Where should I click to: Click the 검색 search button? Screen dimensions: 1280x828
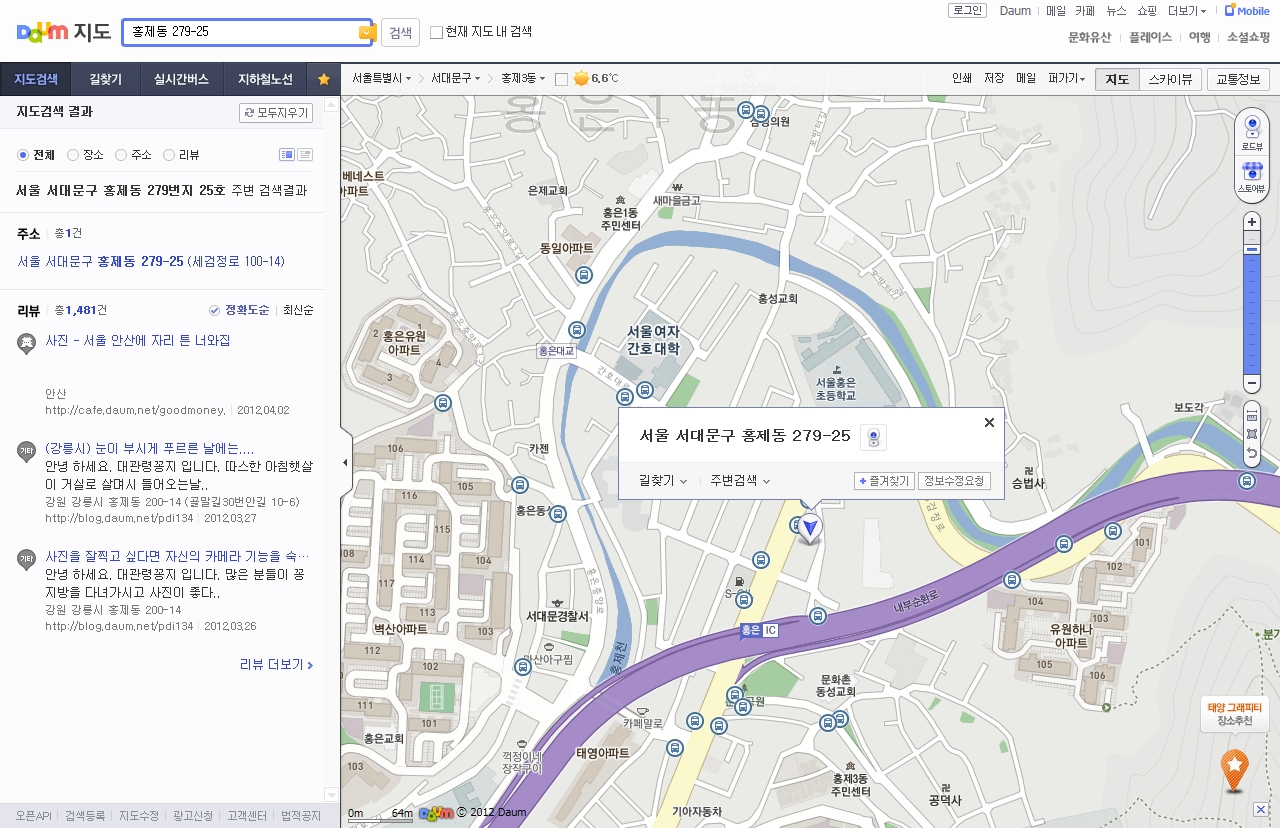pos(400,32)
